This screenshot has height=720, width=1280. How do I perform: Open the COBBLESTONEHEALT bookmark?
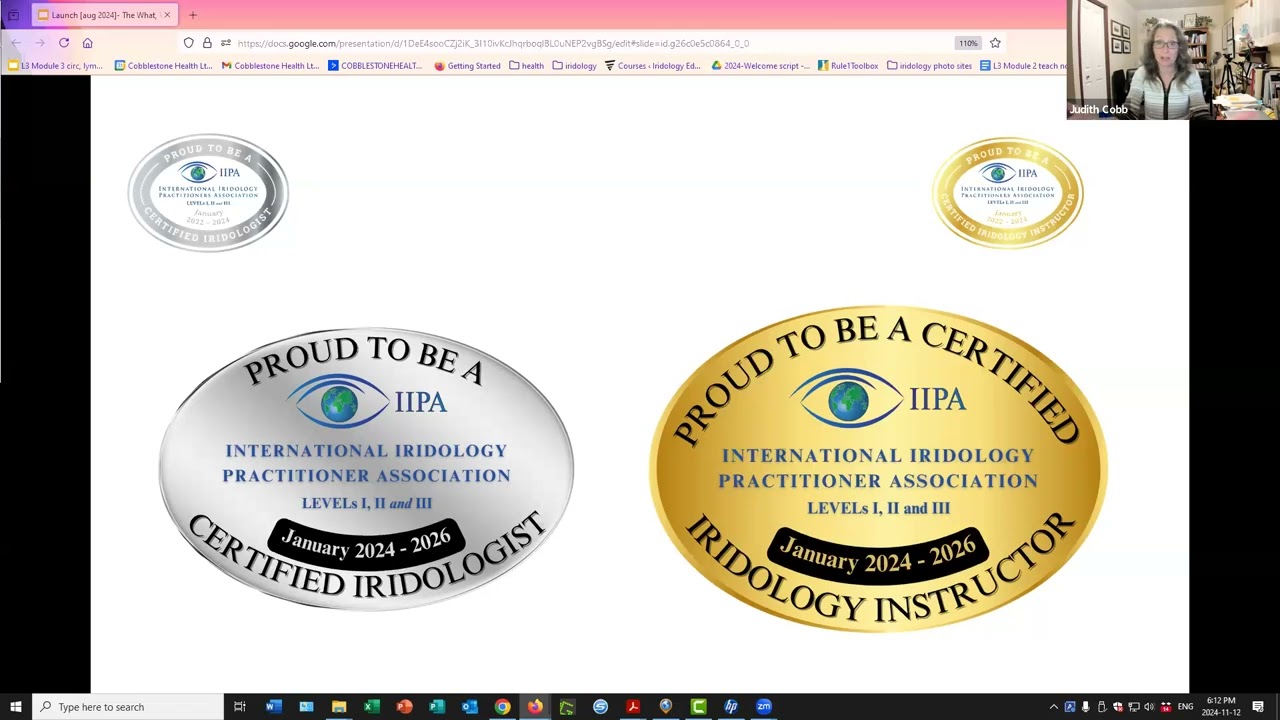375,66
